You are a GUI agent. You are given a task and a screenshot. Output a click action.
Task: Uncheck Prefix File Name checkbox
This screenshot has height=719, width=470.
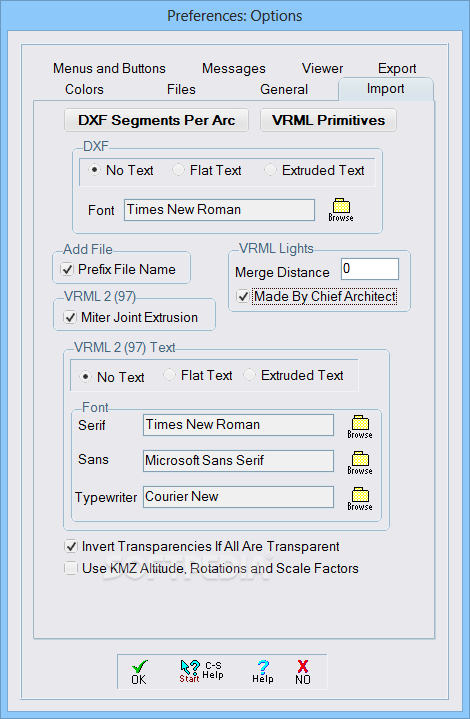[x=67, y=269]
